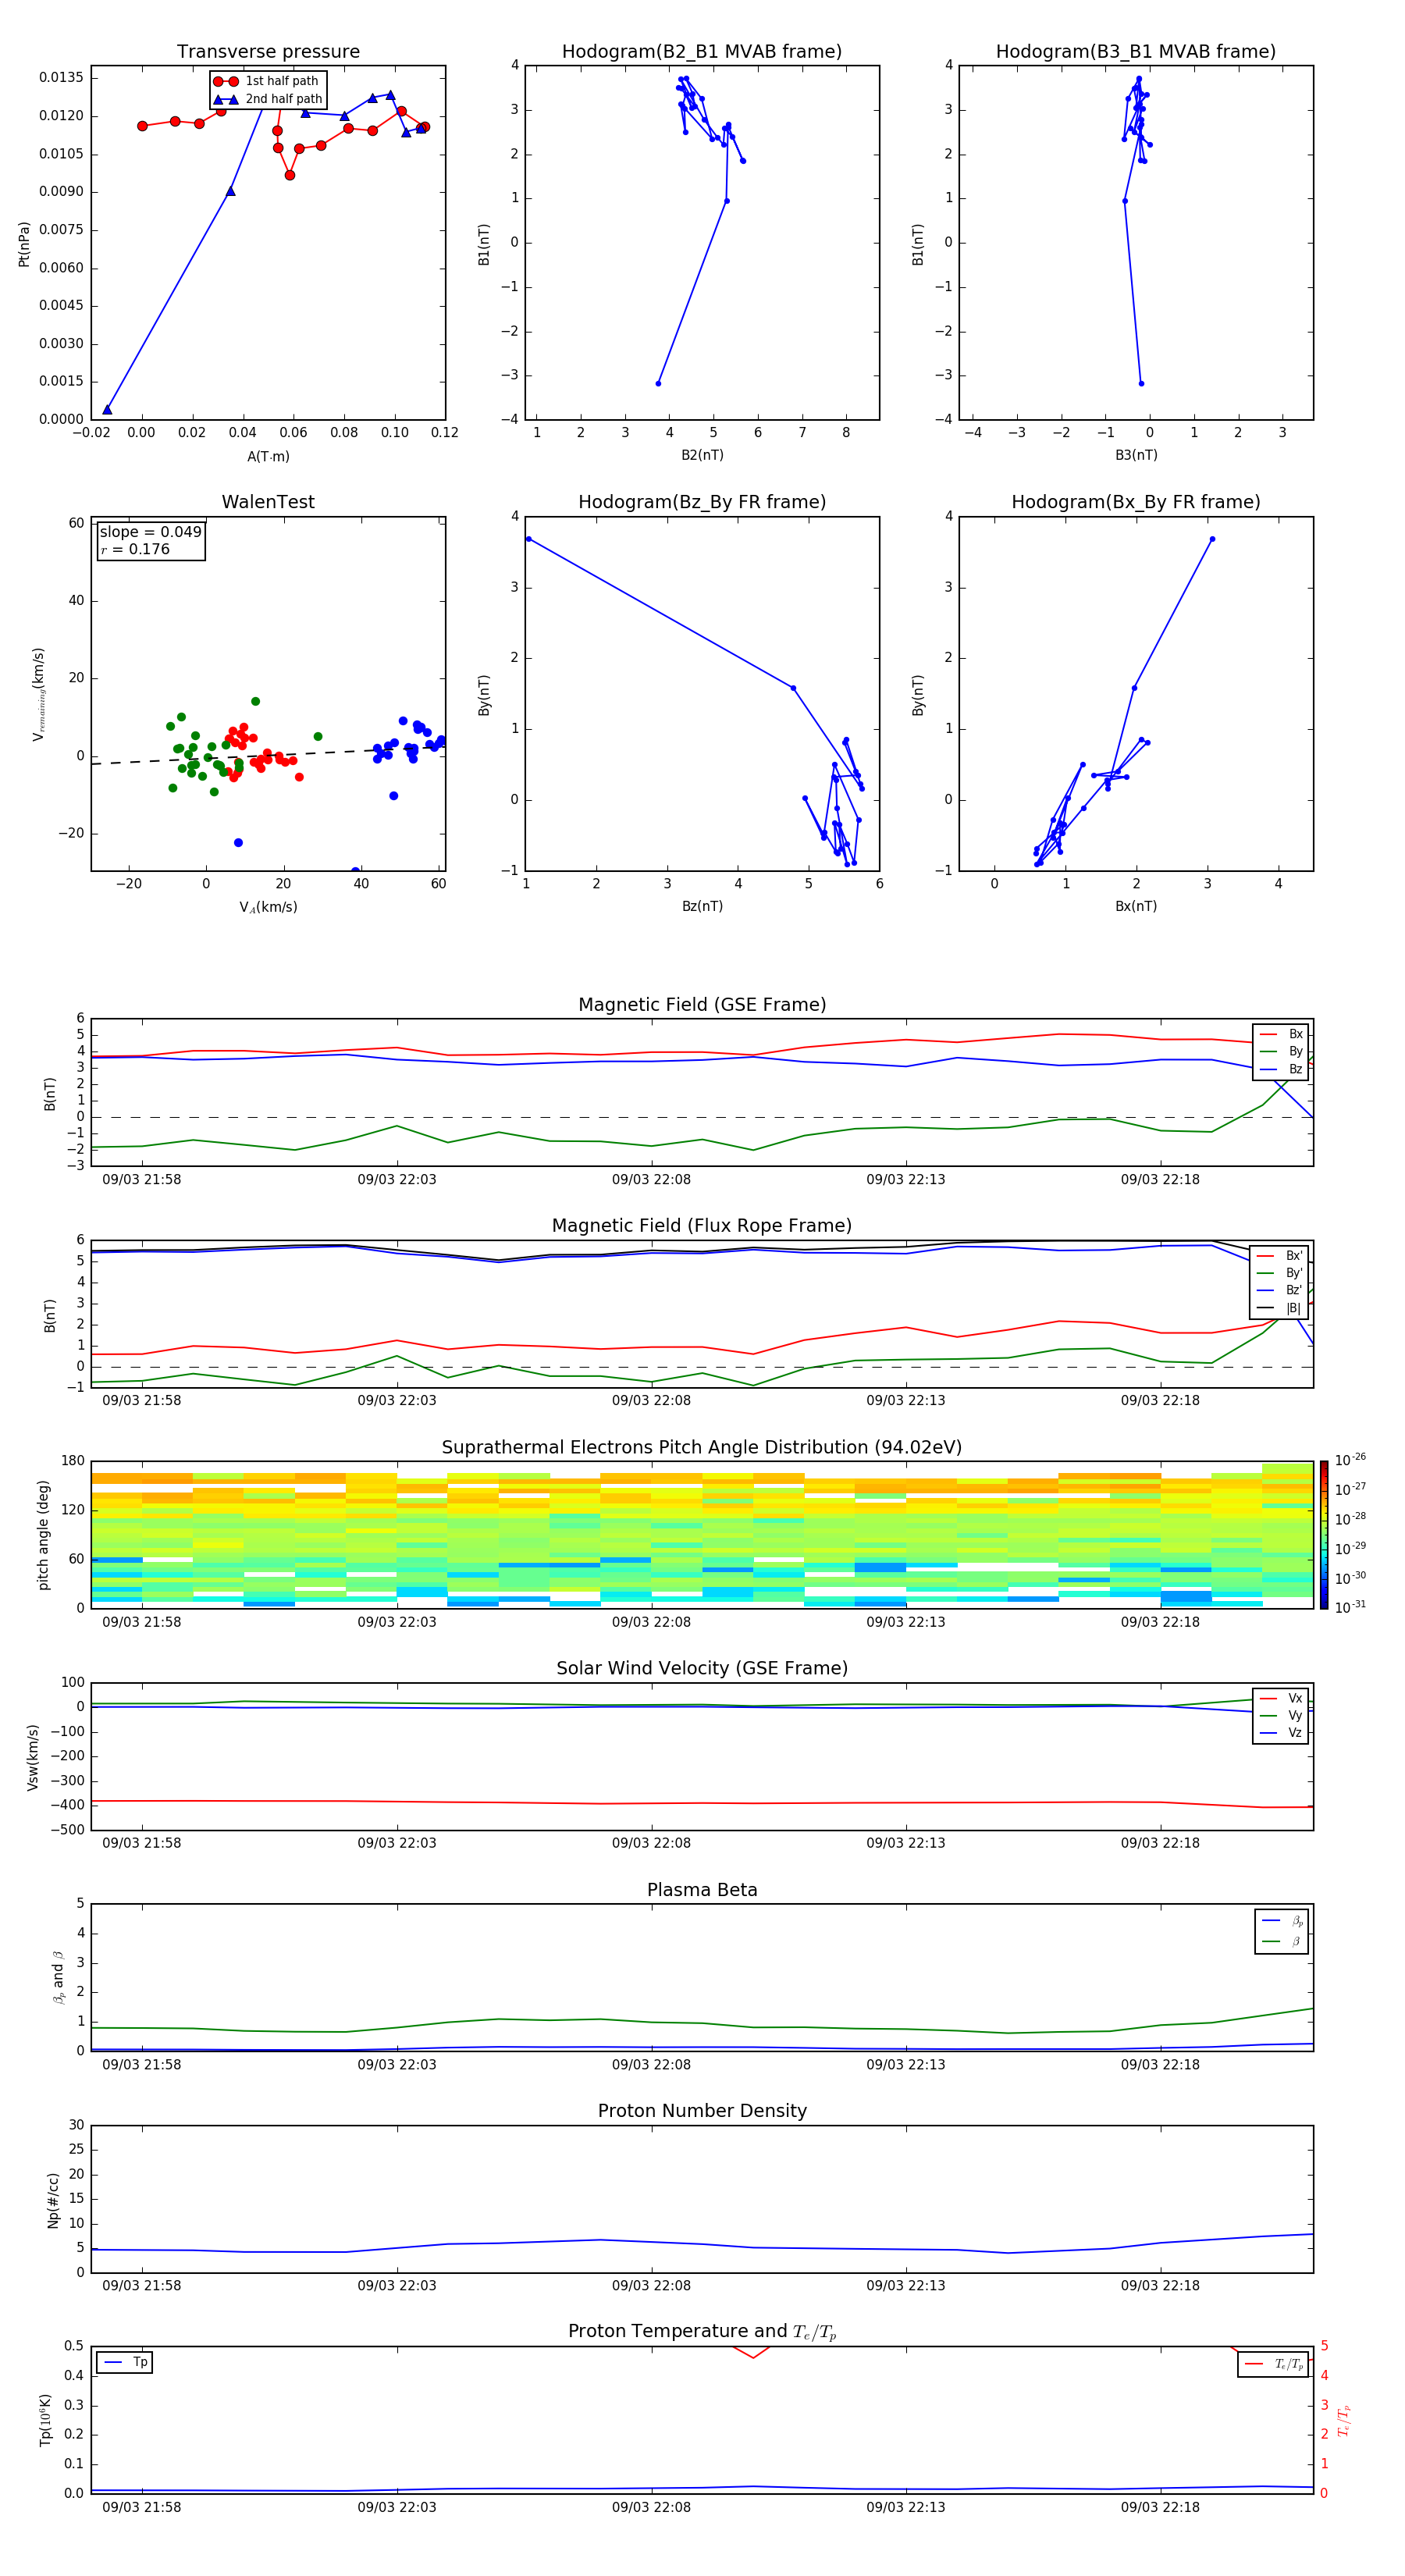Click the 'Hodogram(B3_B1 MVAB frame)' title

coord(1136,51)
